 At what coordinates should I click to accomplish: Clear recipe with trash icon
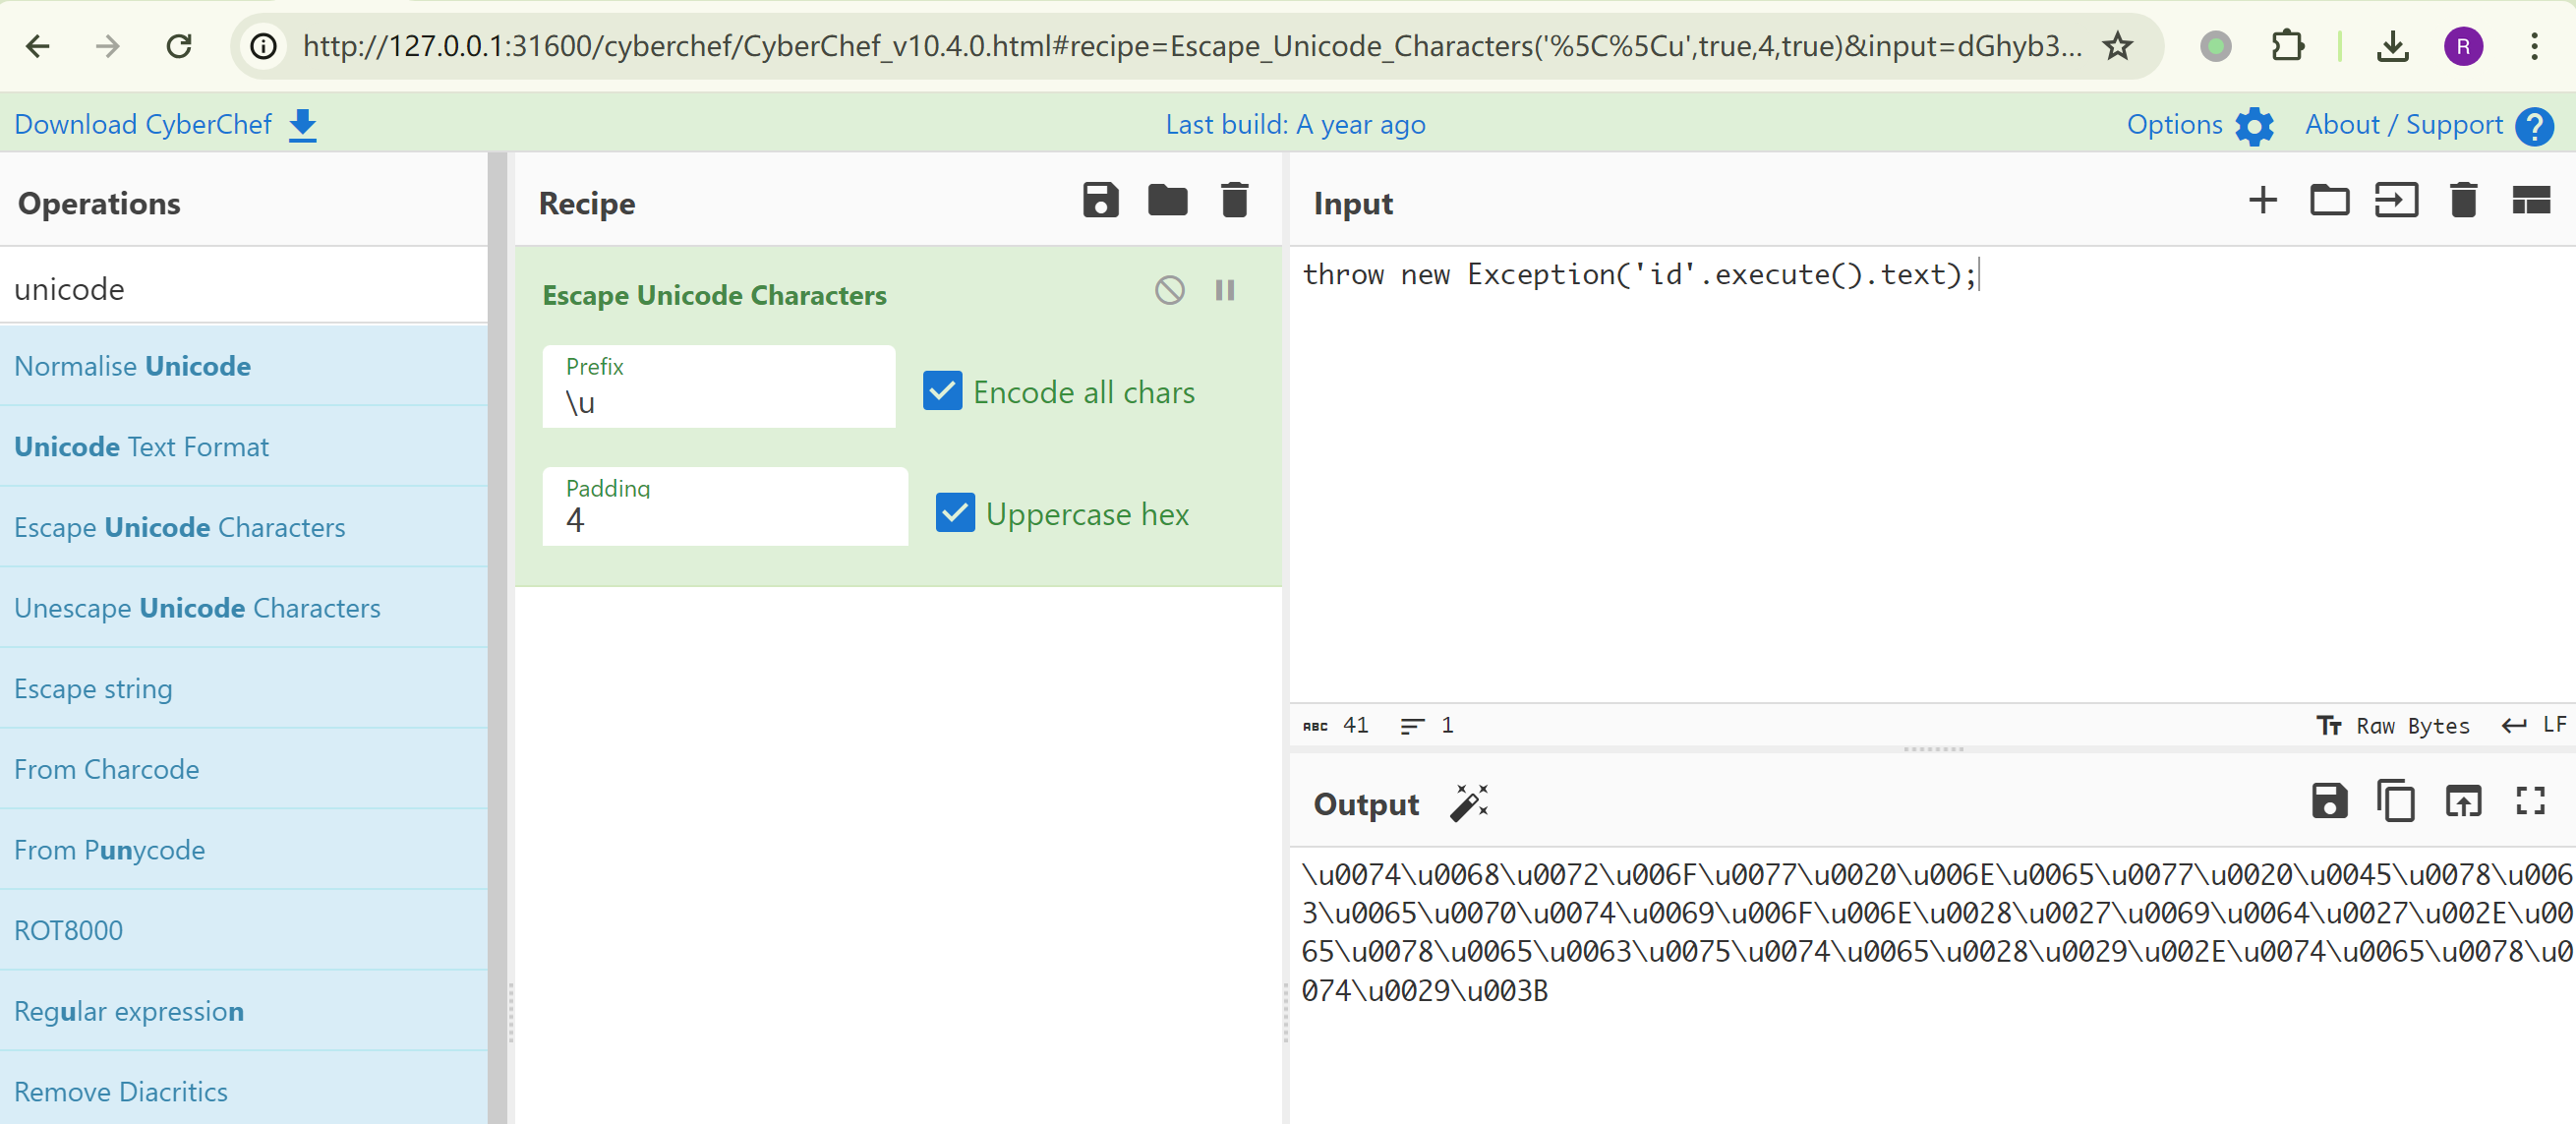(1234, 201)
